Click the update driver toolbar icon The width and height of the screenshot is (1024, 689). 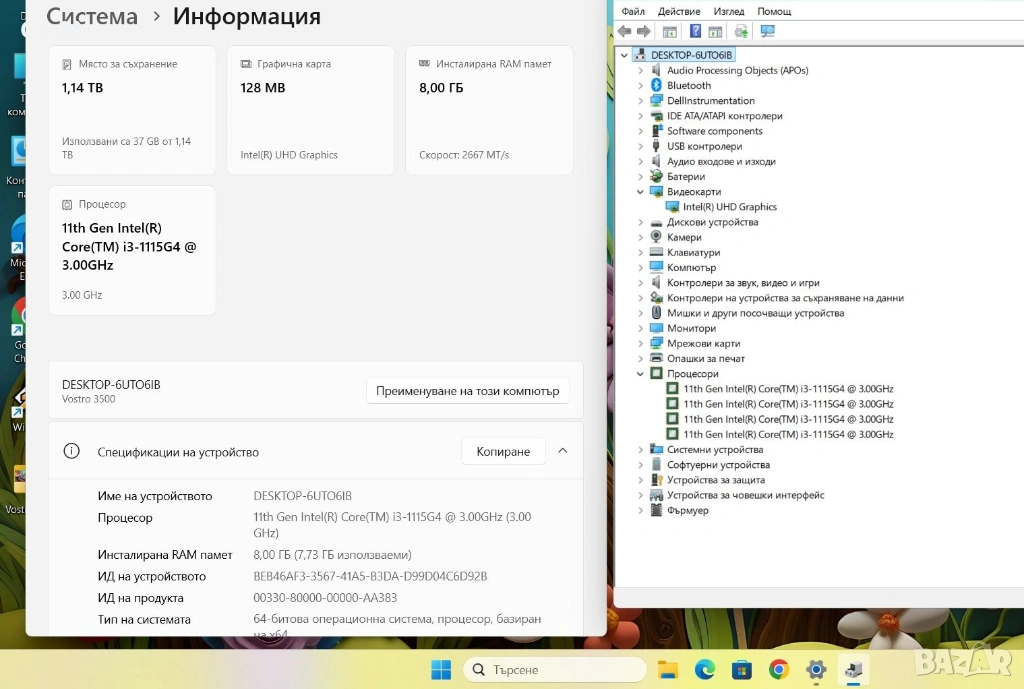pos(741,32)
